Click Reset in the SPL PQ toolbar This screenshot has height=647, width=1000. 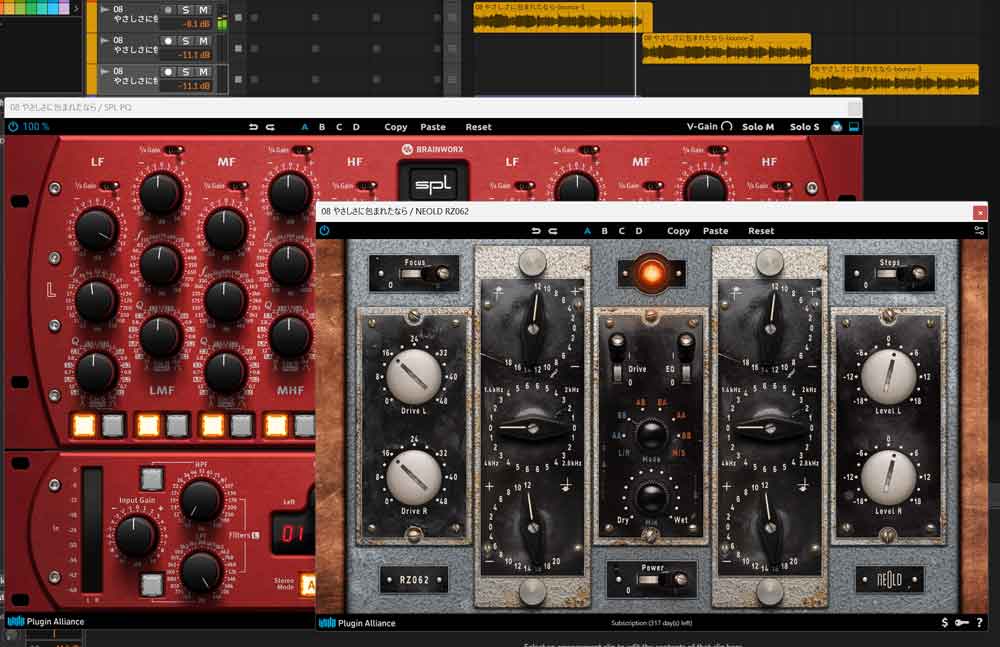(478, 127)
